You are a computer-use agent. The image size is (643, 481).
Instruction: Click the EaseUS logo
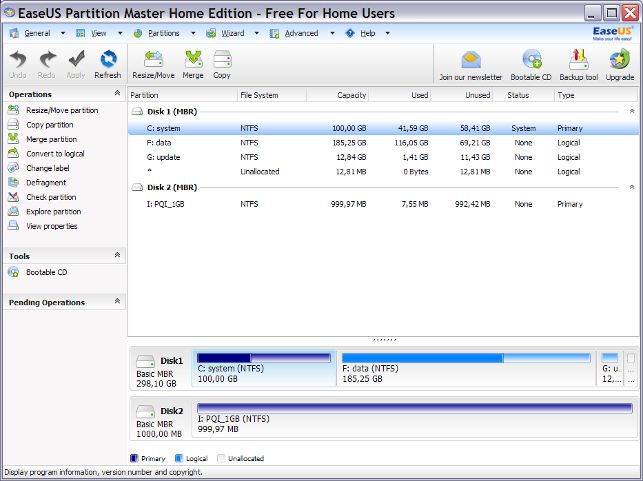click(612, 33)
